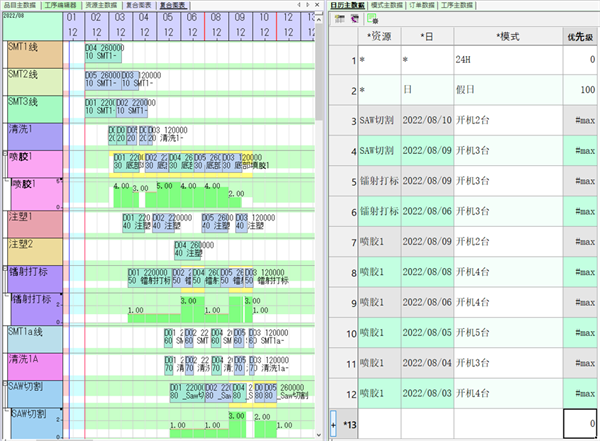Image resolution: width=600 pixels, height=441 pixels.
Task: Click the D04 260000 bar on SMT1线
Action: [x=103, y=52]
